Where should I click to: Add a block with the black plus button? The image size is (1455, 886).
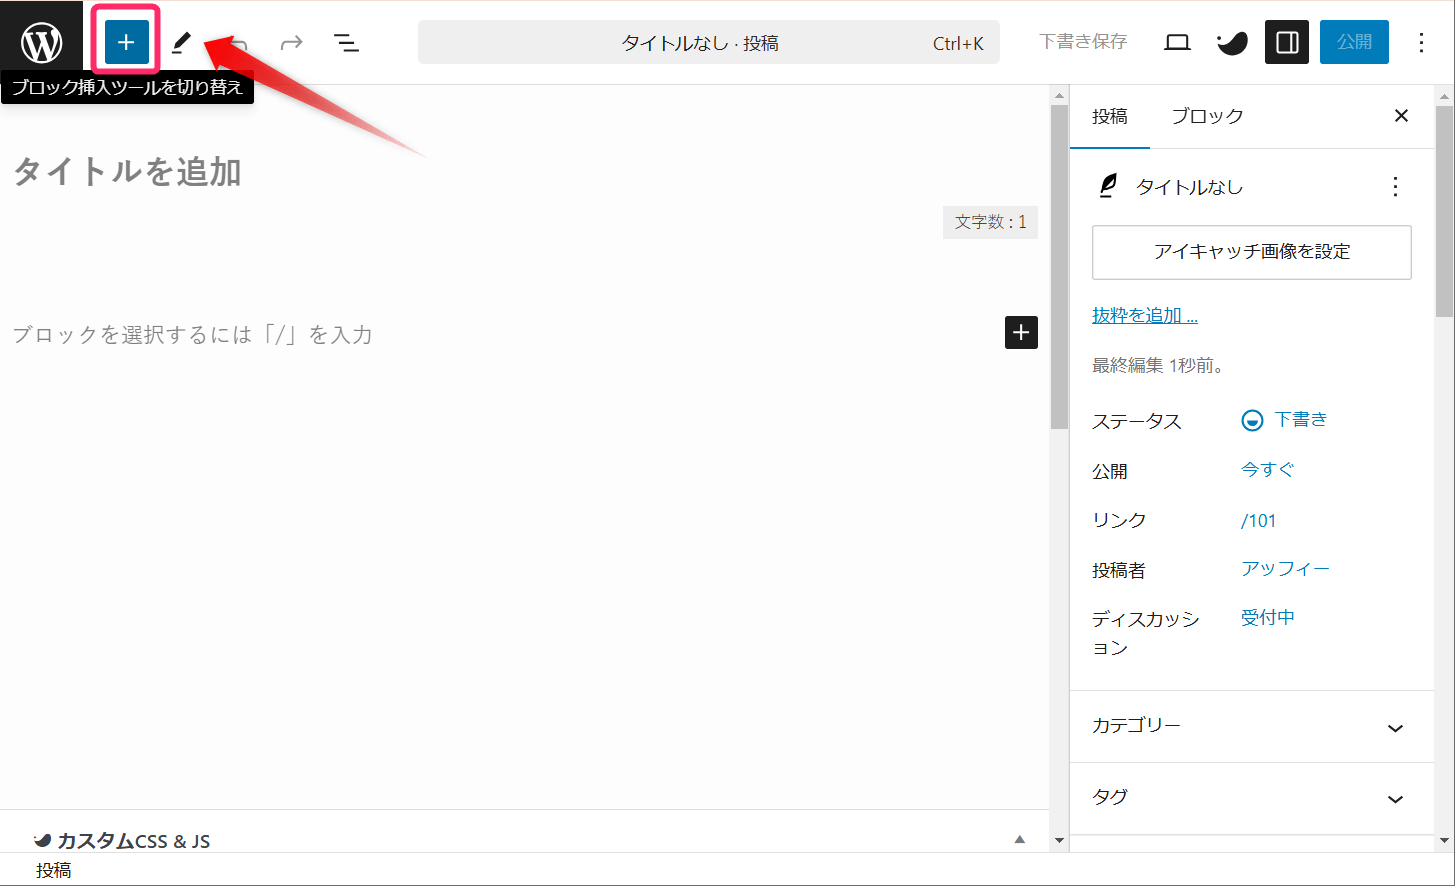point(1021,333)
